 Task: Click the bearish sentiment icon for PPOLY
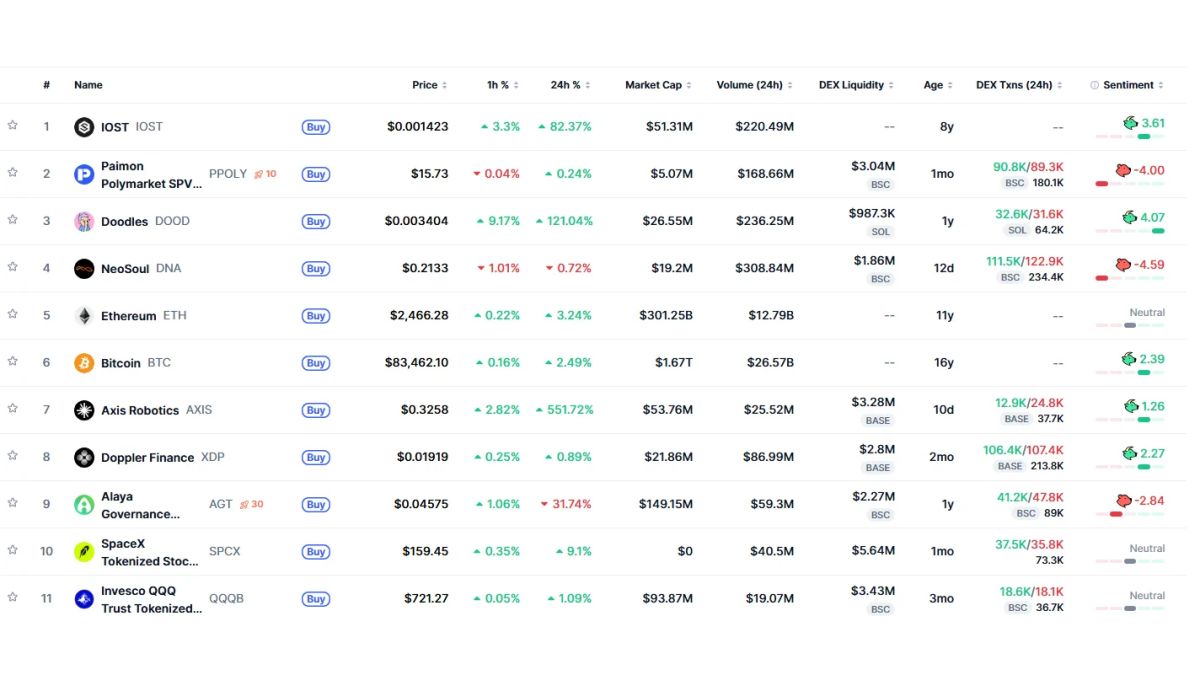(1123, 170)
